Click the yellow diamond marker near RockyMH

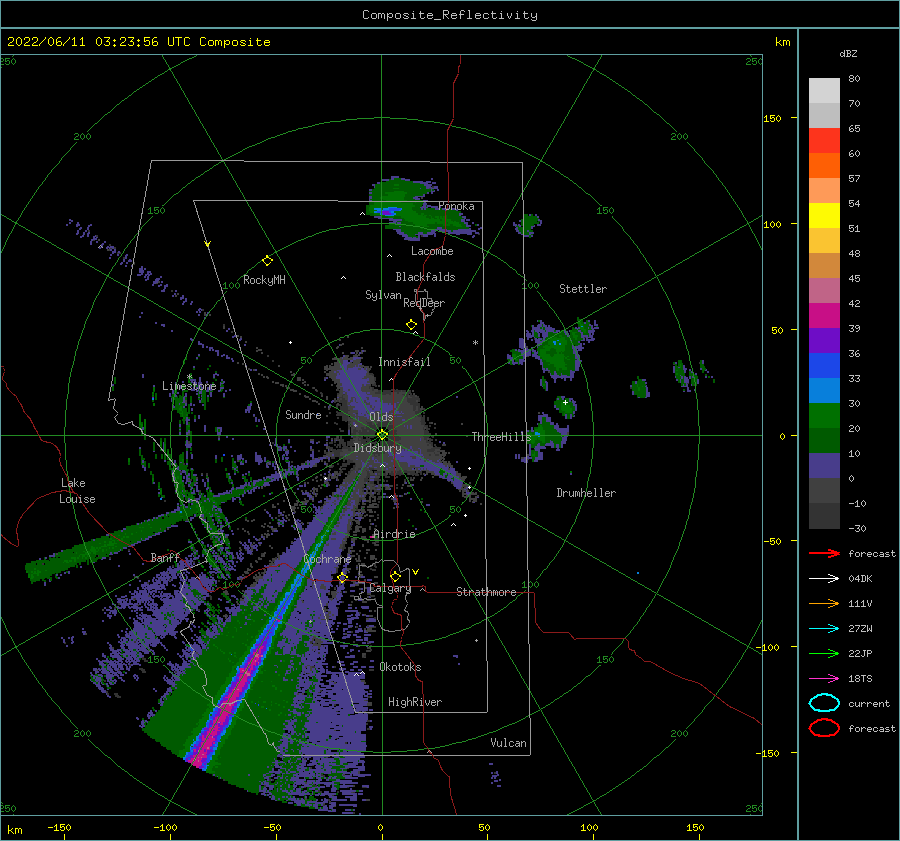[267, 261]
